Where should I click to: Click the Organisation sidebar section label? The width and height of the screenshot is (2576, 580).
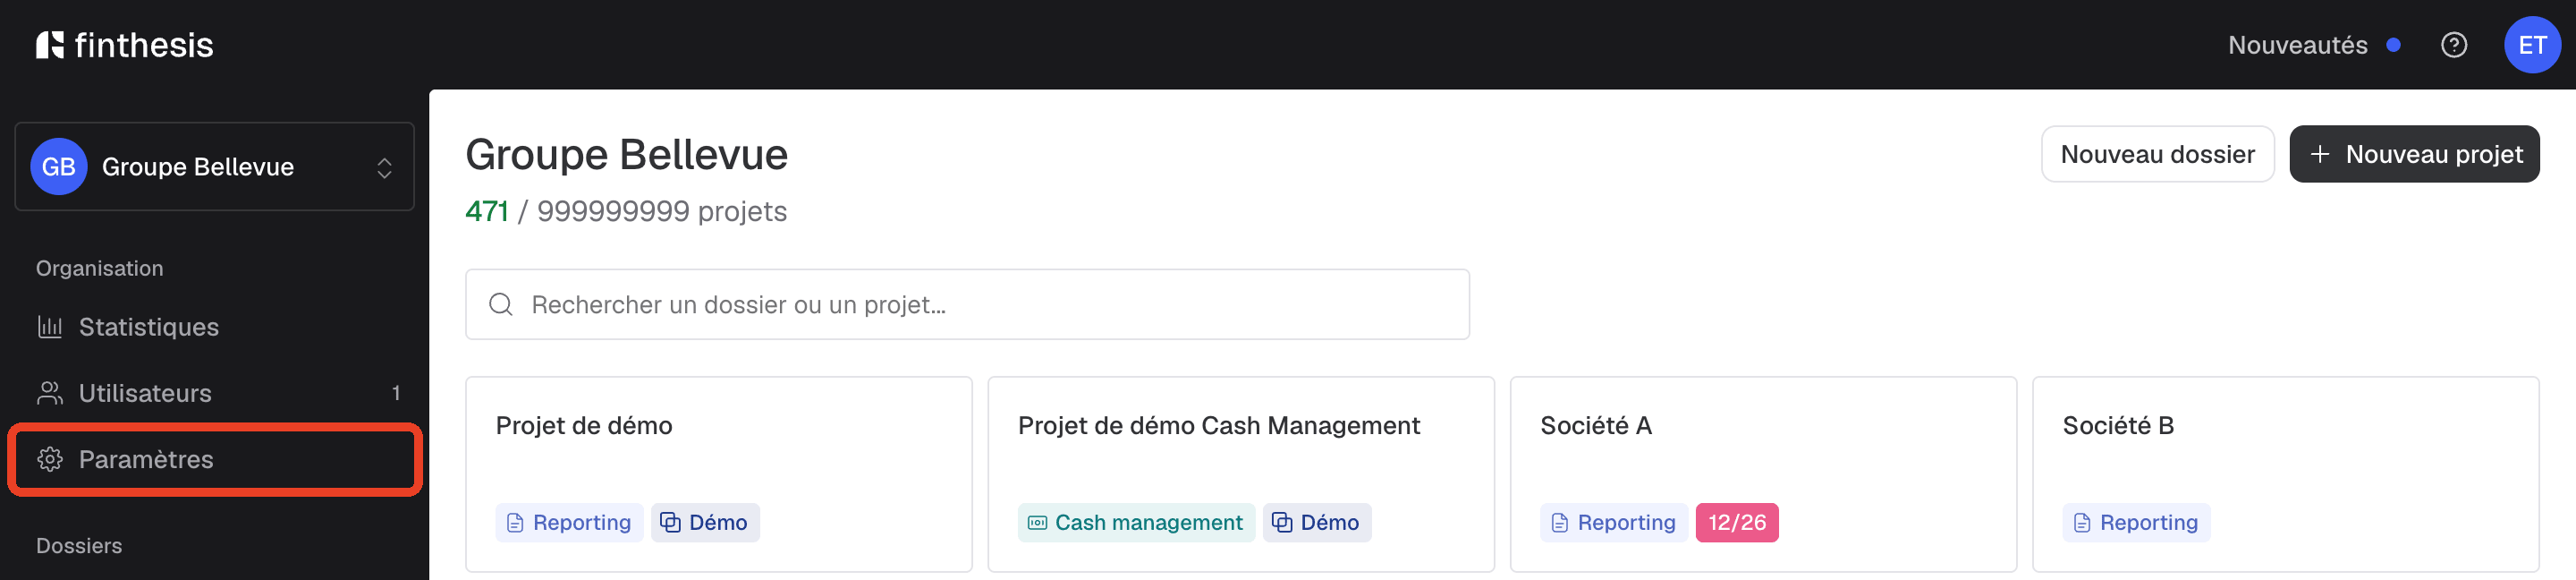pos(99,268)
